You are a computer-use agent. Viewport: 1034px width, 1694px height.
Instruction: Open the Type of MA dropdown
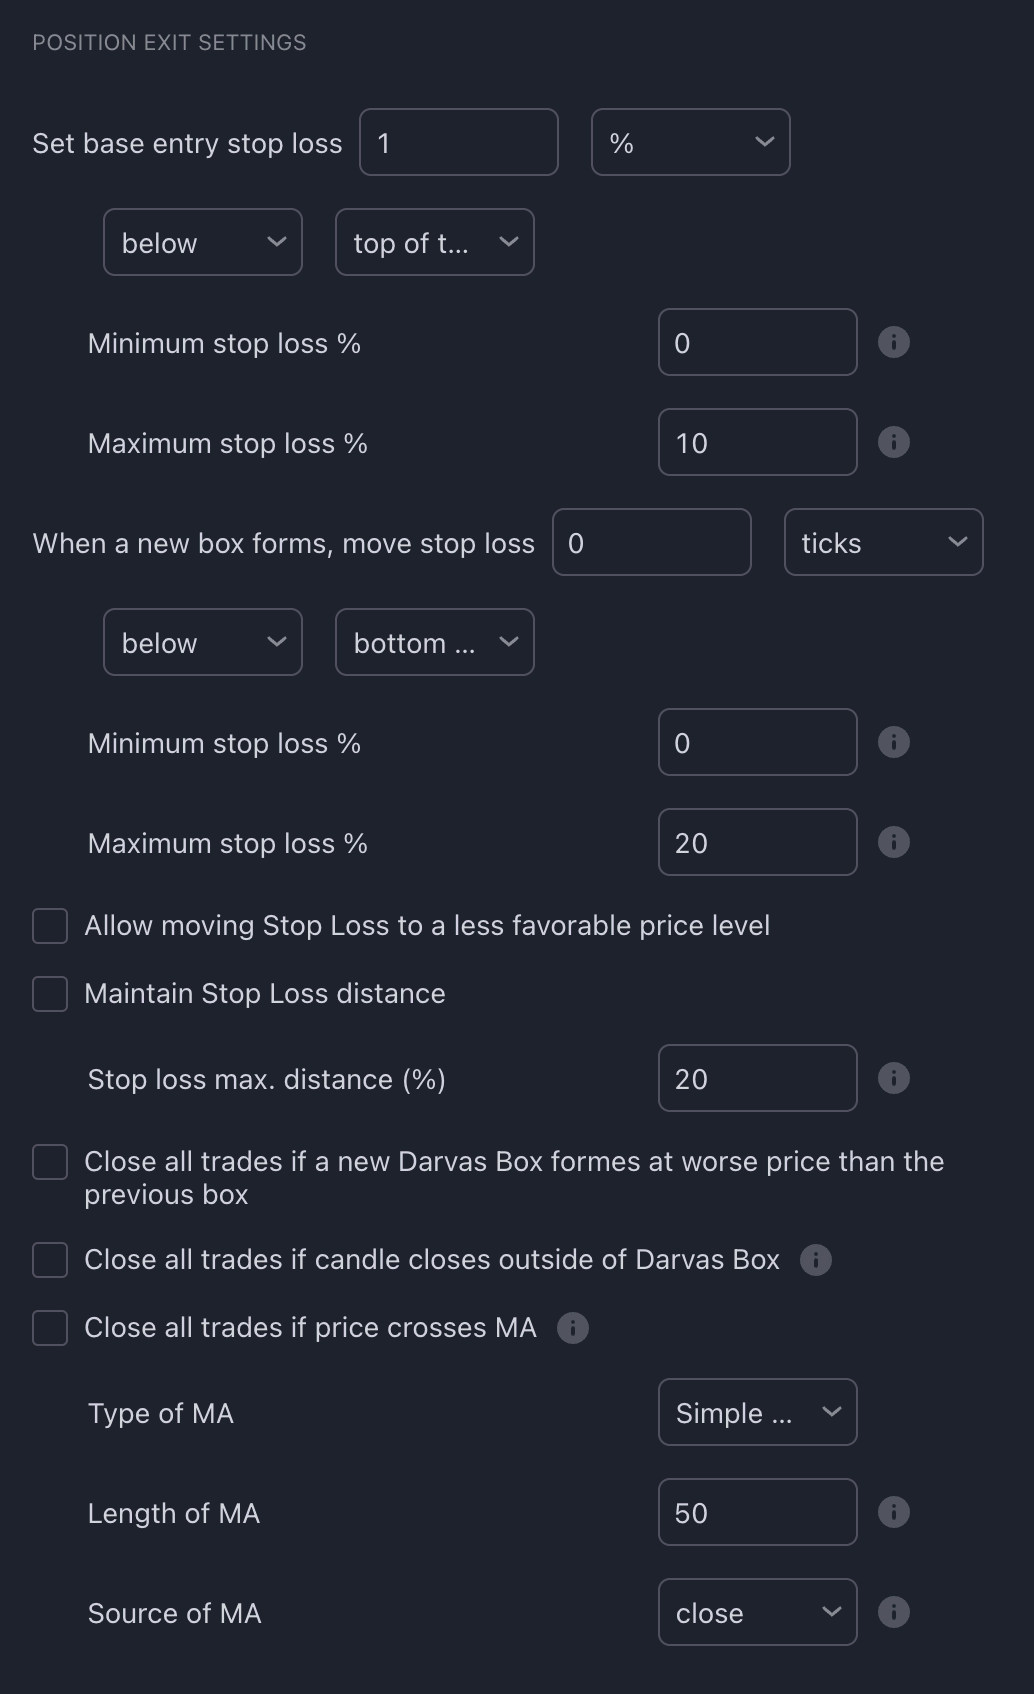click(757, 1412)
